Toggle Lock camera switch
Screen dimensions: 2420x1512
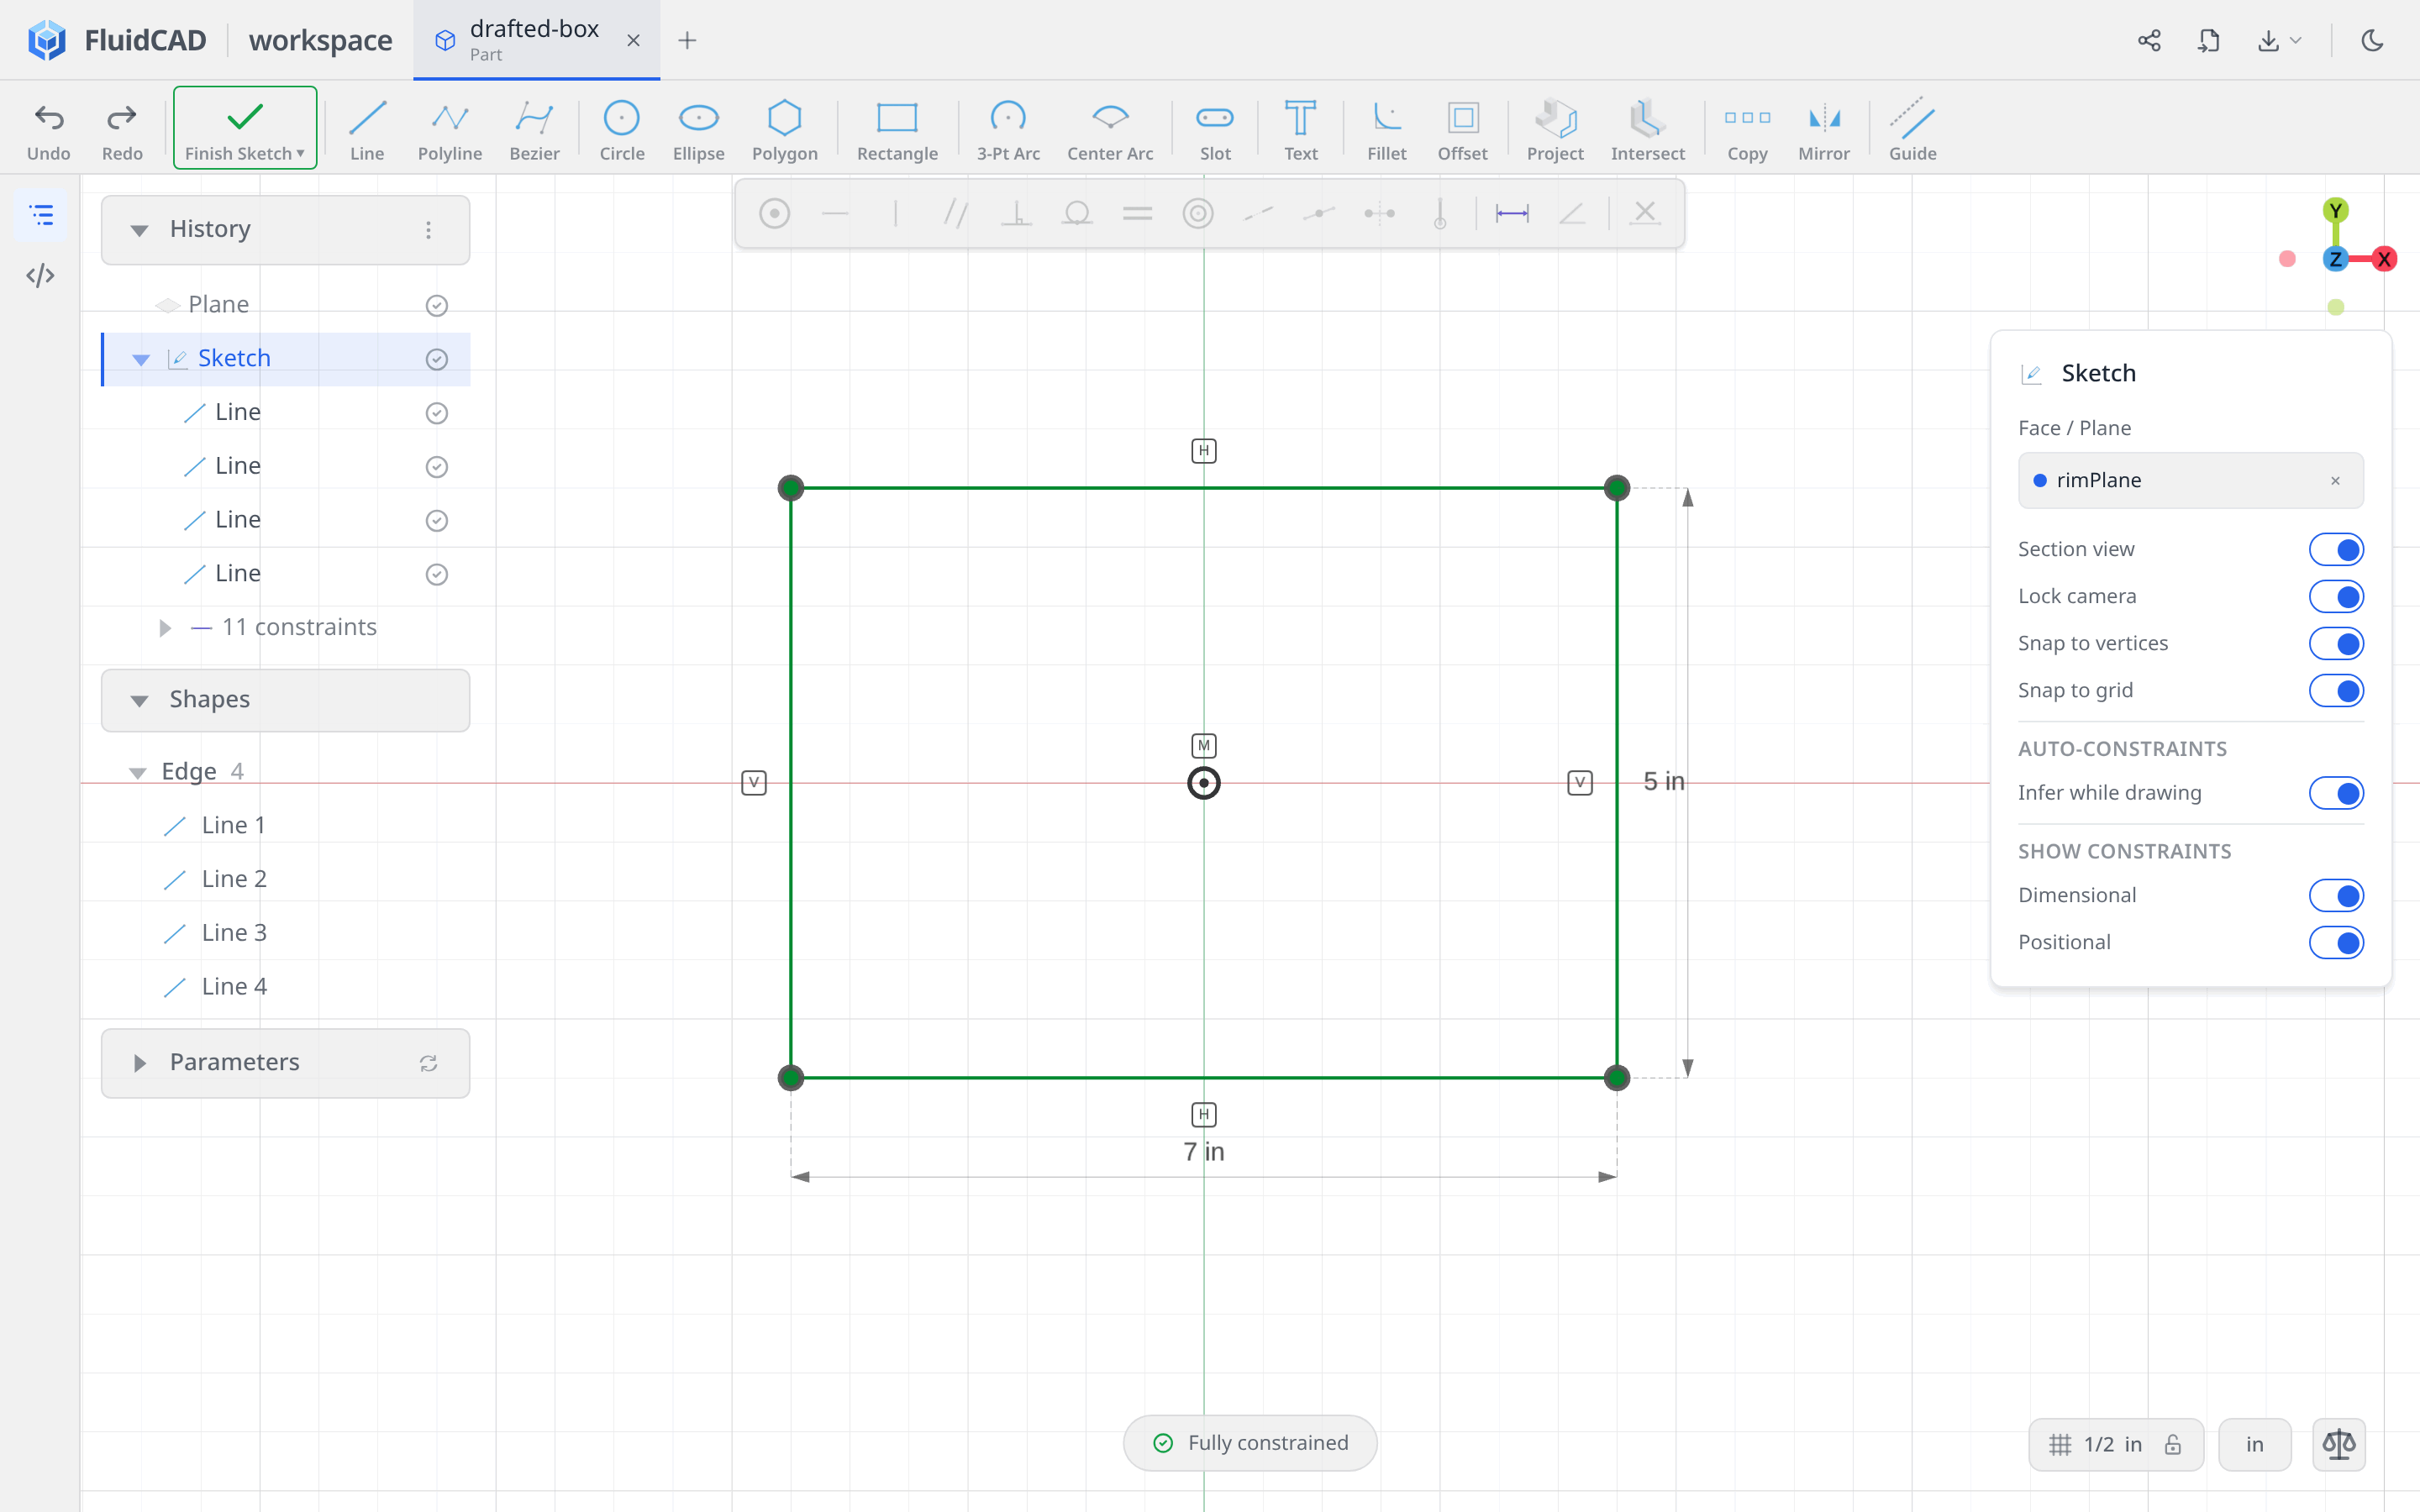click(2336, 596)
